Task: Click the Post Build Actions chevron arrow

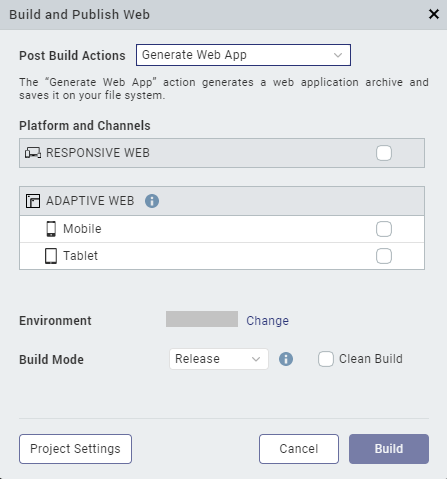Action: pyautogui.click(x=338, y=55)
